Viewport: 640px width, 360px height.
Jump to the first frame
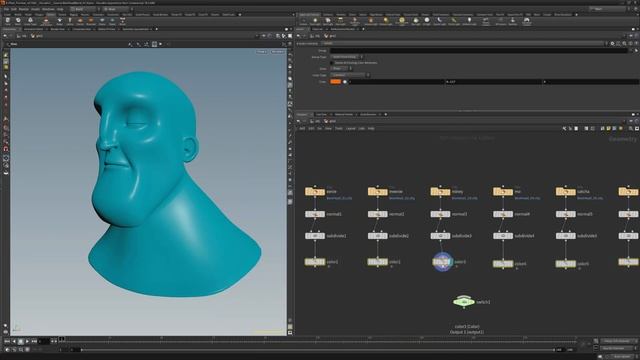coord(7,341)
